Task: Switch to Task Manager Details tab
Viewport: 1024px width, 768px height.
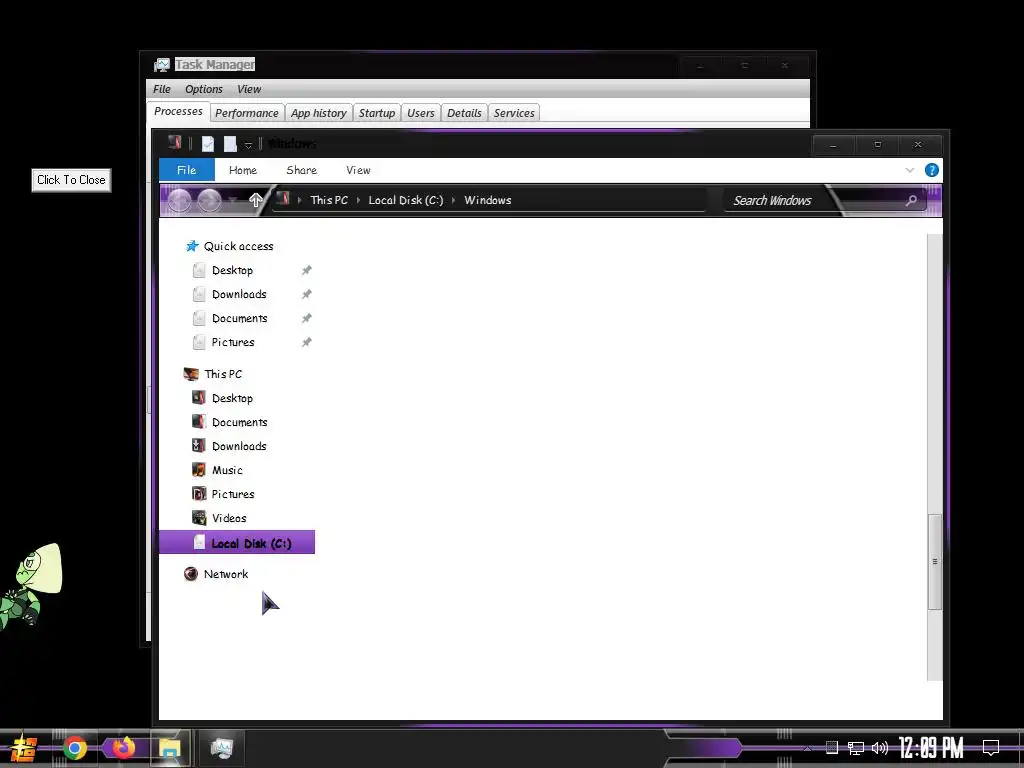Action: (x=464, y=113)
